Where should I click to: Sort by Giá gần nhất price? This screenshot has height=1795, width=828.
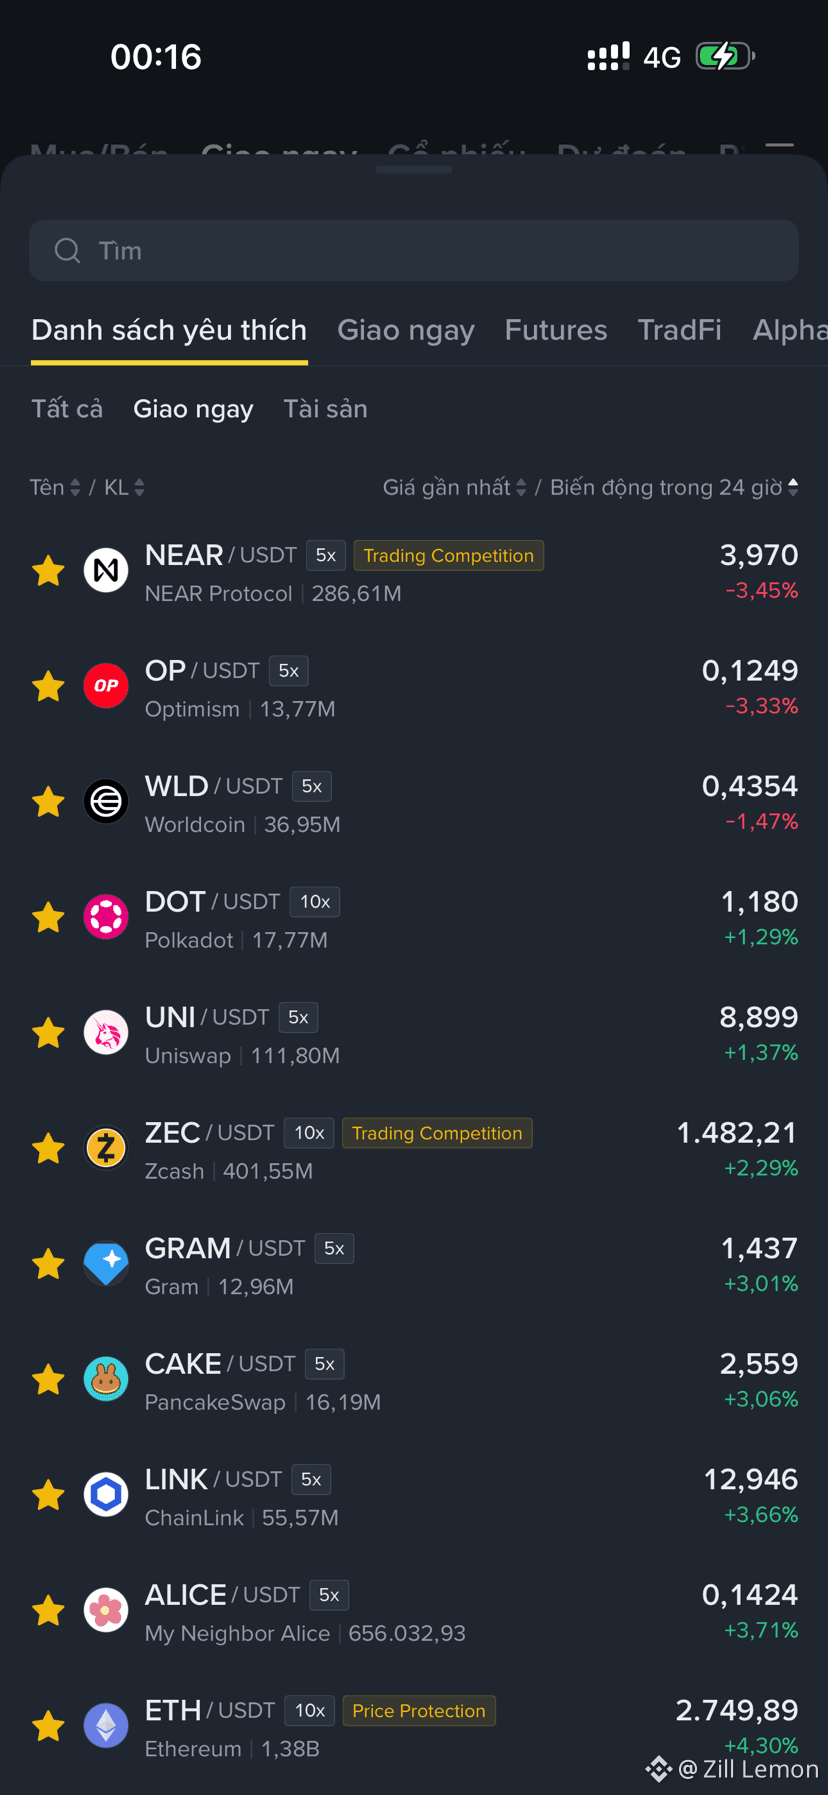click(454, 487)
